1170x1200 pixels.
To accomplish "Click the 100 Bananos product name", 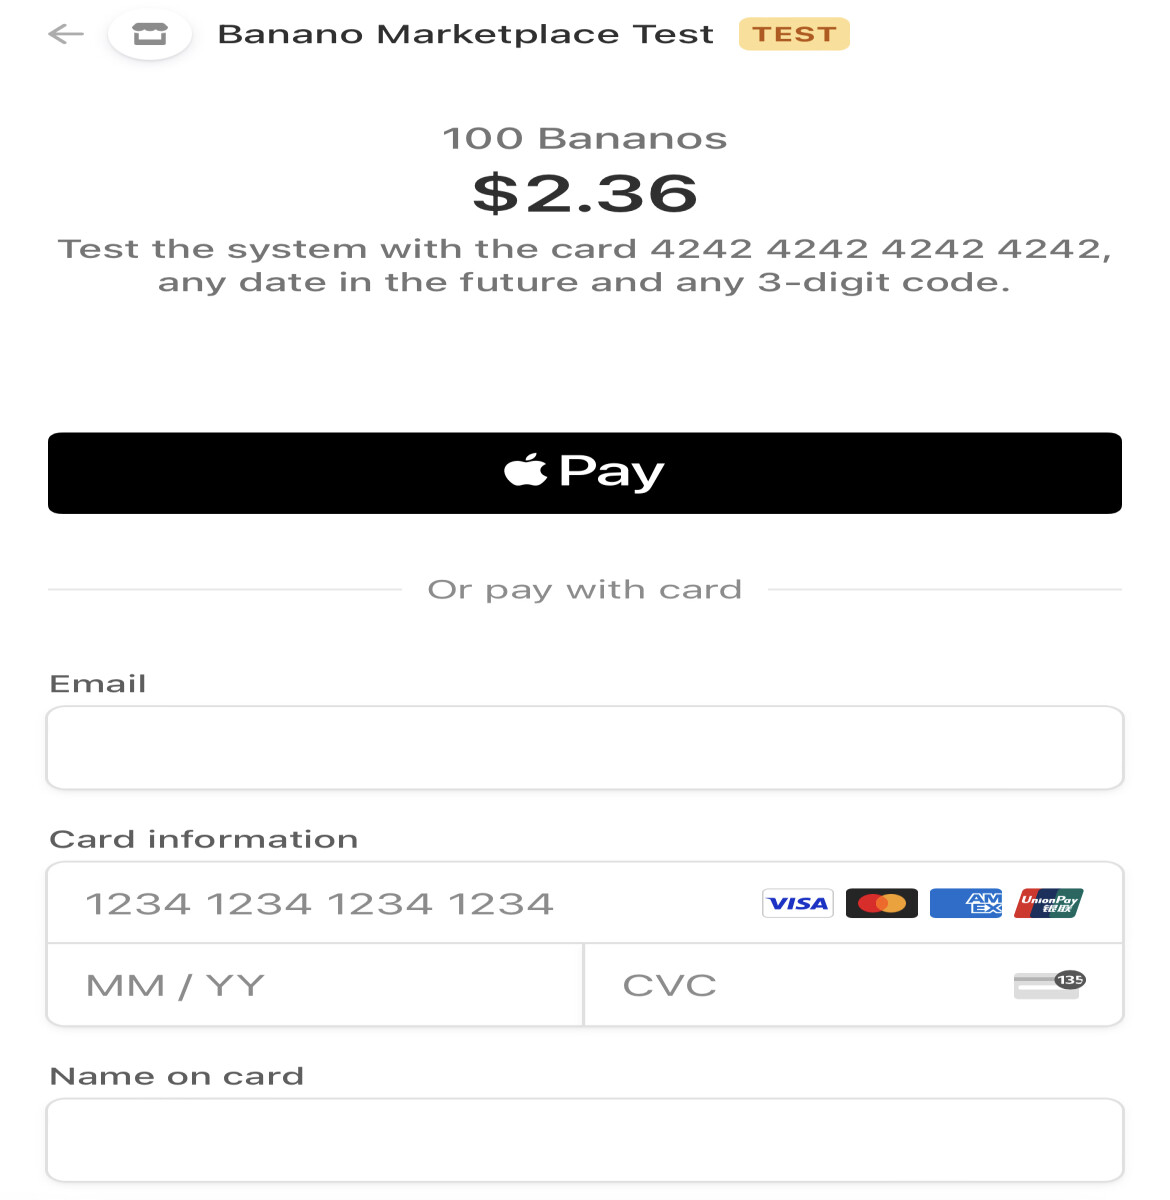I will [x=585, y=138].
